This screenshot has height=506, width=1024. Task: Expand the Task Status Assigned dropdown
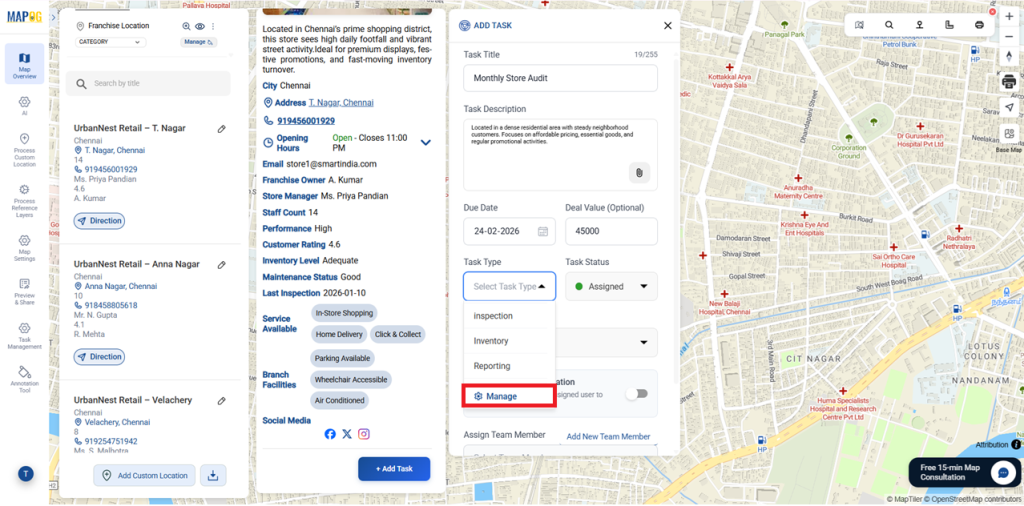coord(611,286)
